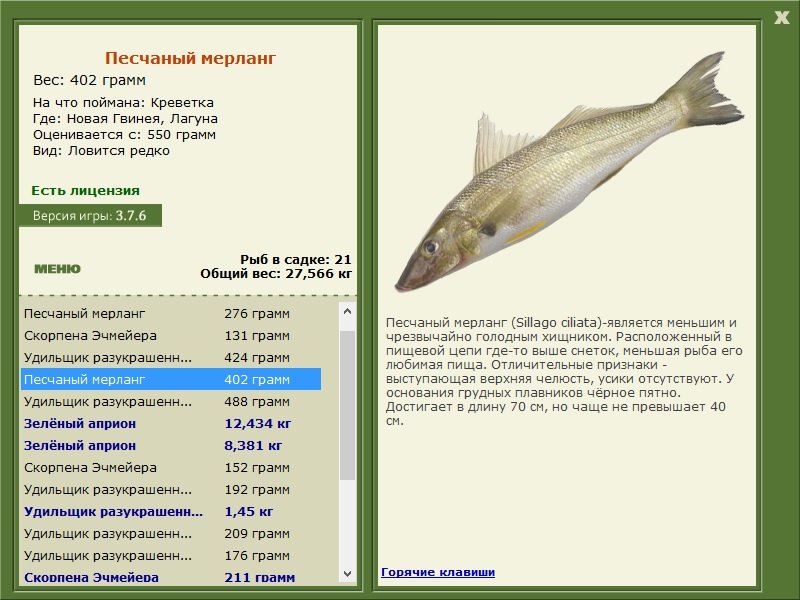
Task: Click the Песчаный мерланг title heading
Action: (190, 58)
